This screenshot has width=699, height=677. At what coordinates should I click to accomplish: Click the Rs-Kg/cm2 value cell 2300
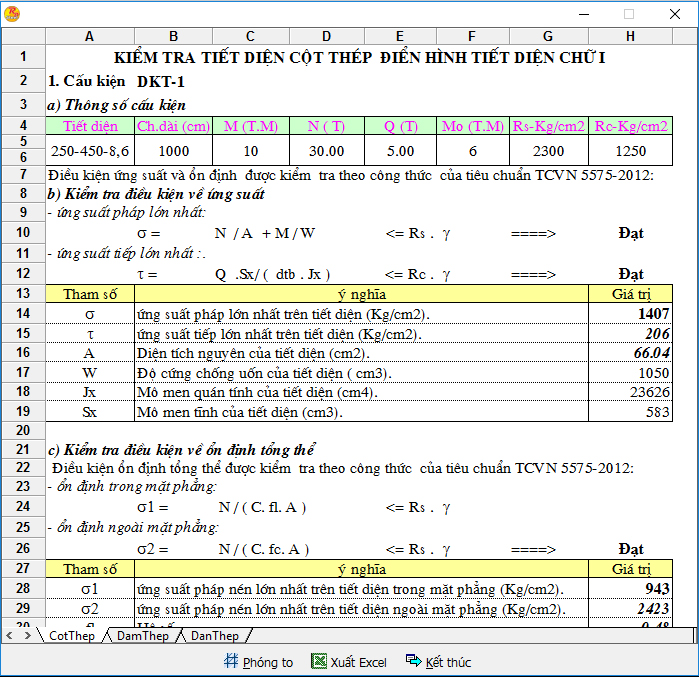548,151
